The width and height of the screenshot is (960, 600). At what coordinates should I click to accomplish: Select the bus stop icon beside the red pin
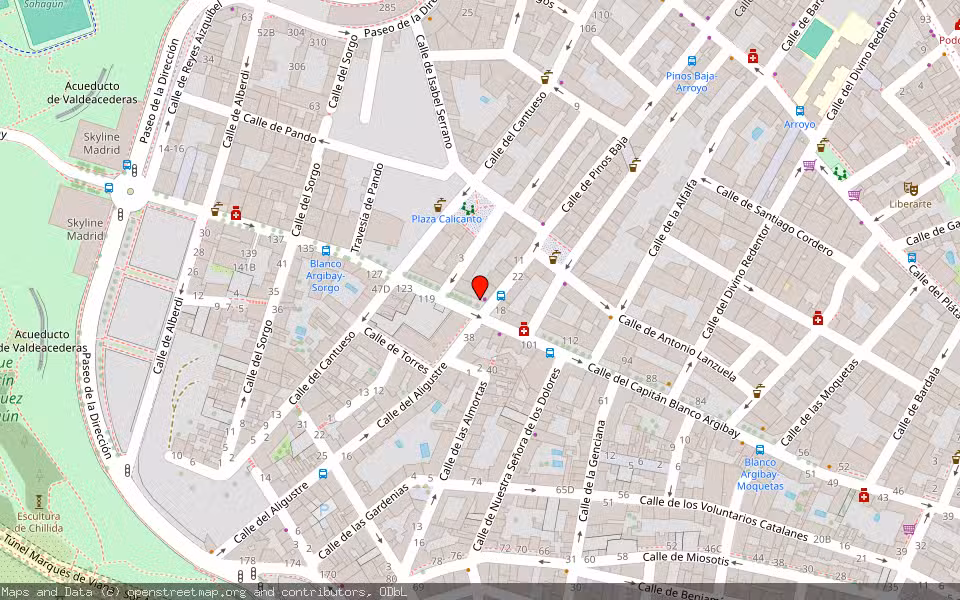[x=501, y=296]
